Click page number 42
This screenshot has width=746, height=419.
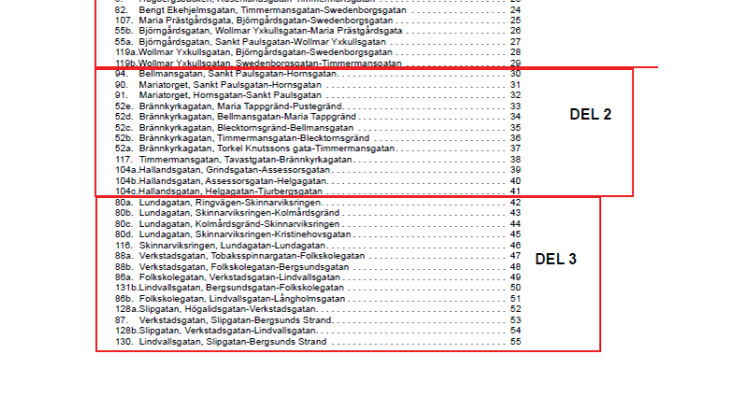pos(515,202)
